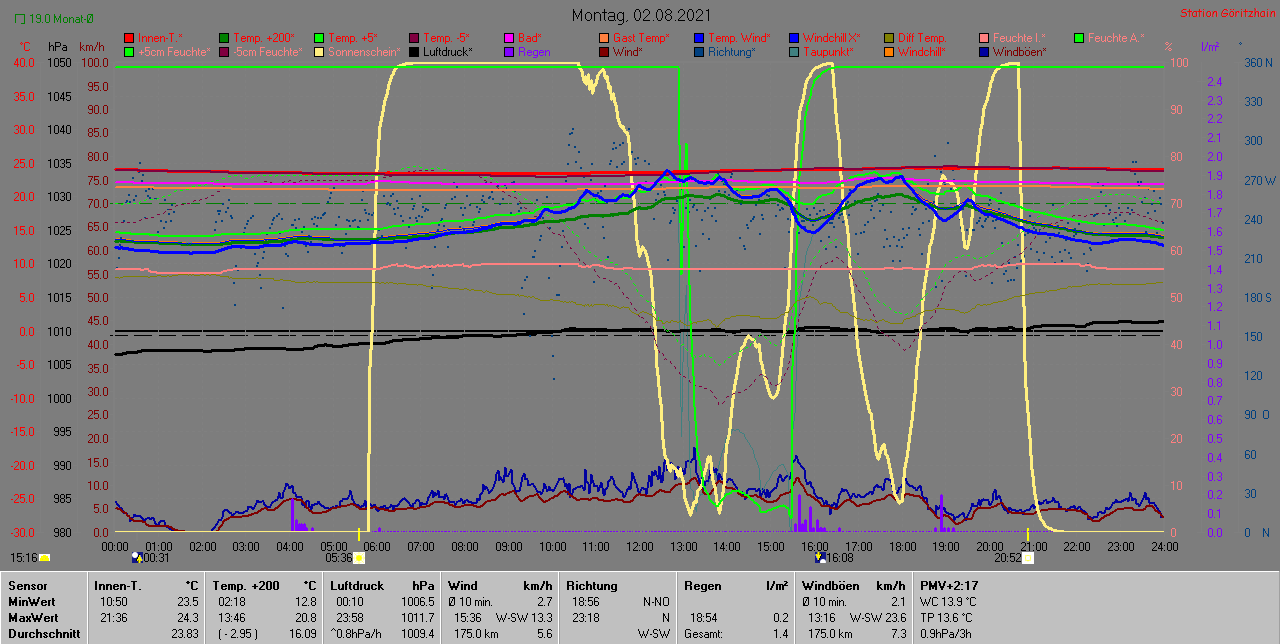Click the navy Windböen legend square

tap(983, 51)
